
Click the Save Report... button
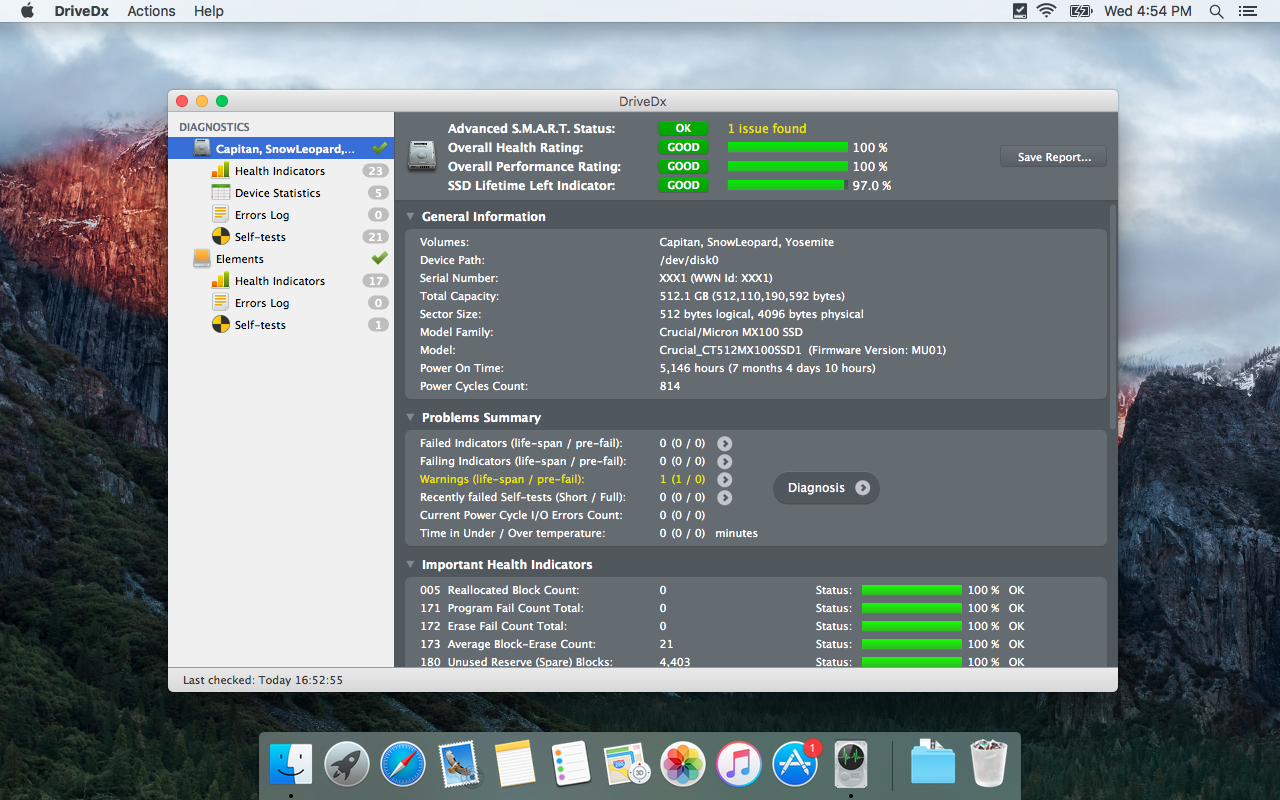click(x=1053, y=157)
